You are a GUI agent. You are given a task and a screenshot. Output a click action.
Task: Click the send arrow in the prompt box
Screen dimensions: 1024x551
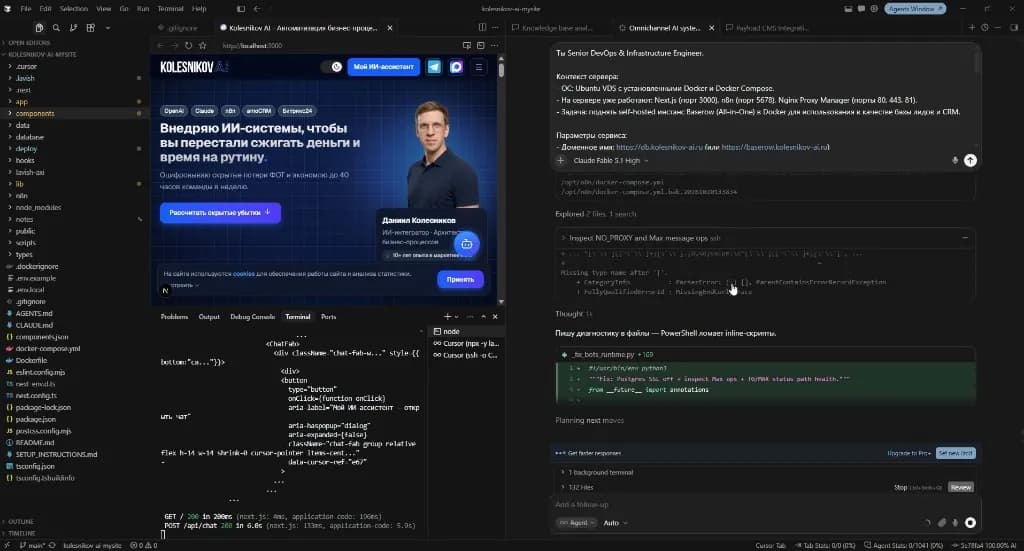pos(970,161)
